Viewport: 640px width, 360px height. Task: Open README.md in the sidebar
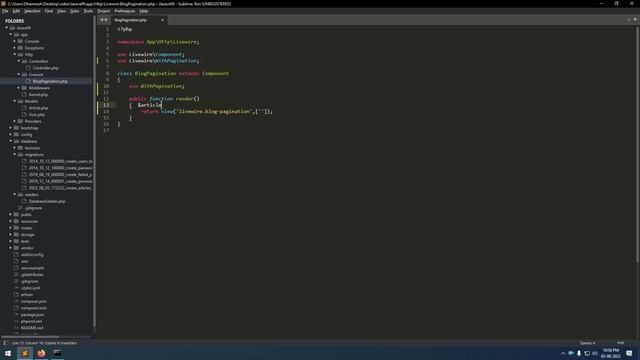32,328
